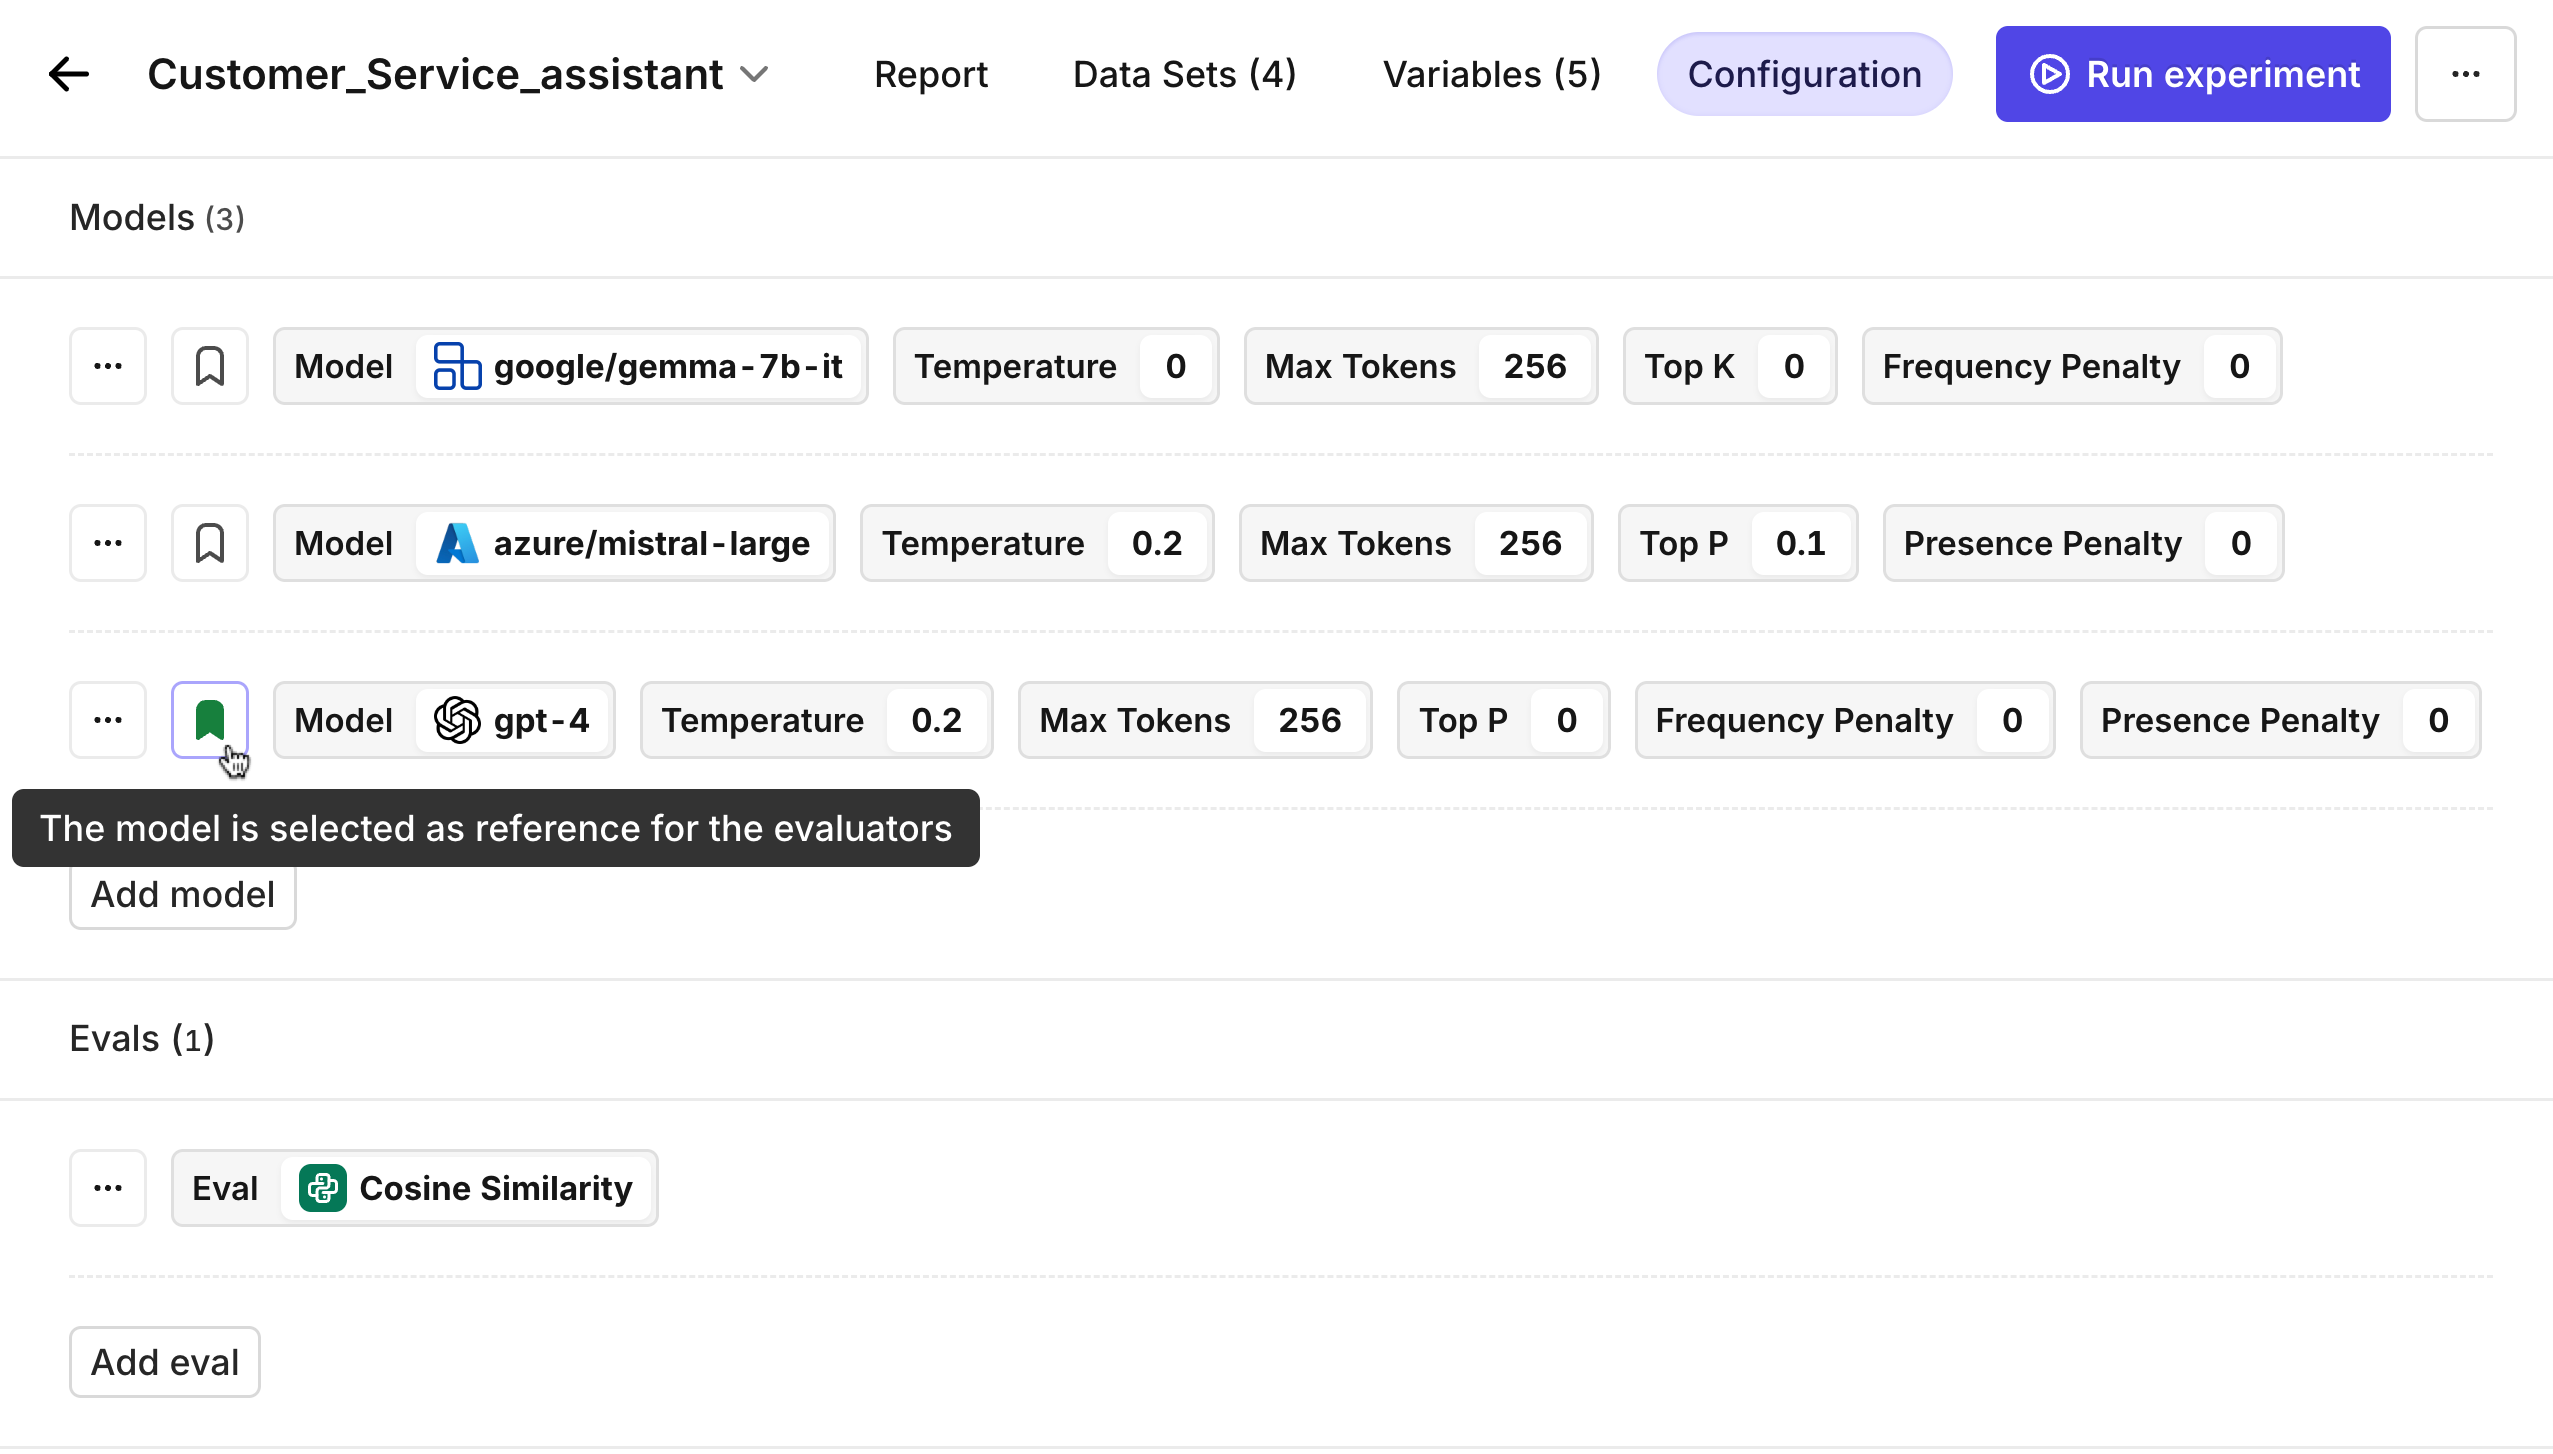The height and width of the screenshot is (1454, 2553).
Task: Click the OpenAI logo on the gpt-4 model
Action: [x=457, y=720]
